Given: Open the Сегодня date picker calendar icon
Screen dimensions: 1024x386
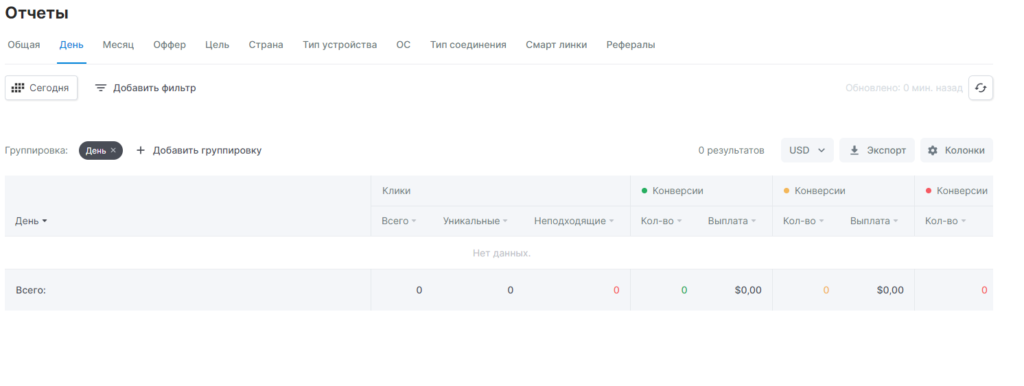Looking at the screenshot, I should [x=18, y=88].
